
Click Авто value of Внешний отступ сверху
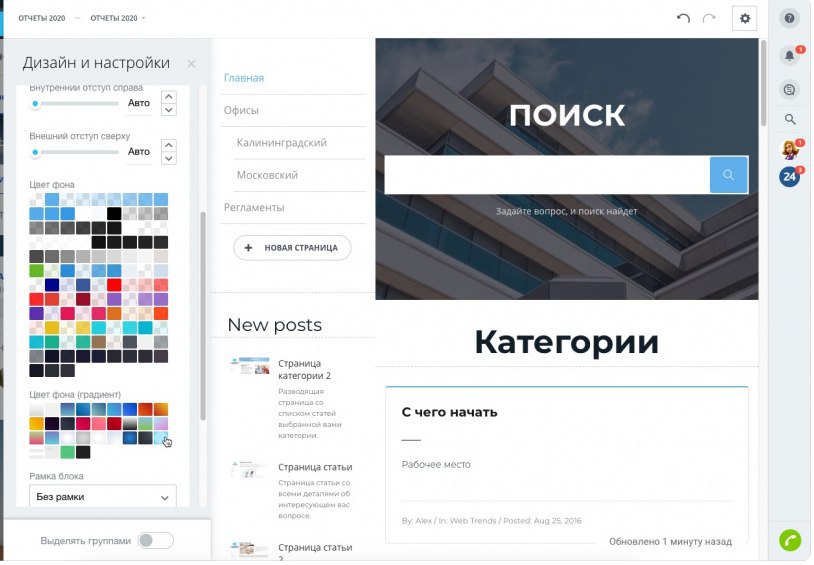pyautogui.click(x=139, y=151)
